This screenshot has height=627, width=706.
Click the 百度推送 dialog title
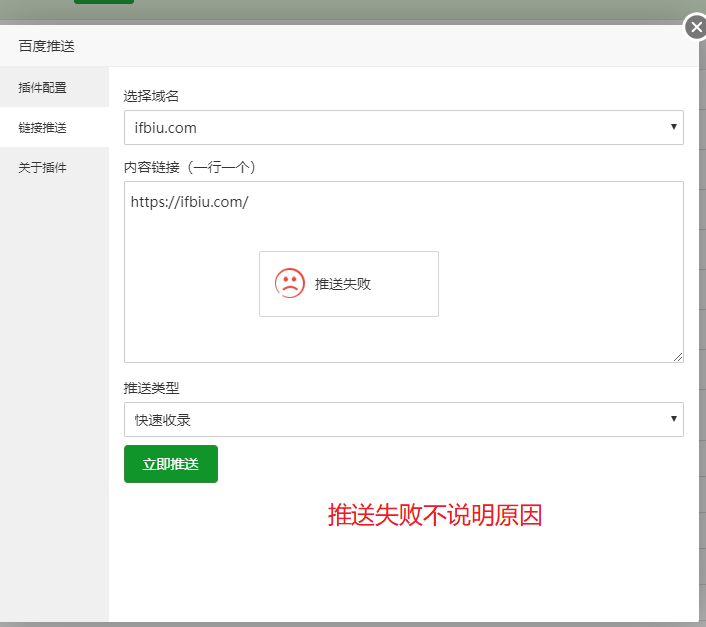[46, 46]
